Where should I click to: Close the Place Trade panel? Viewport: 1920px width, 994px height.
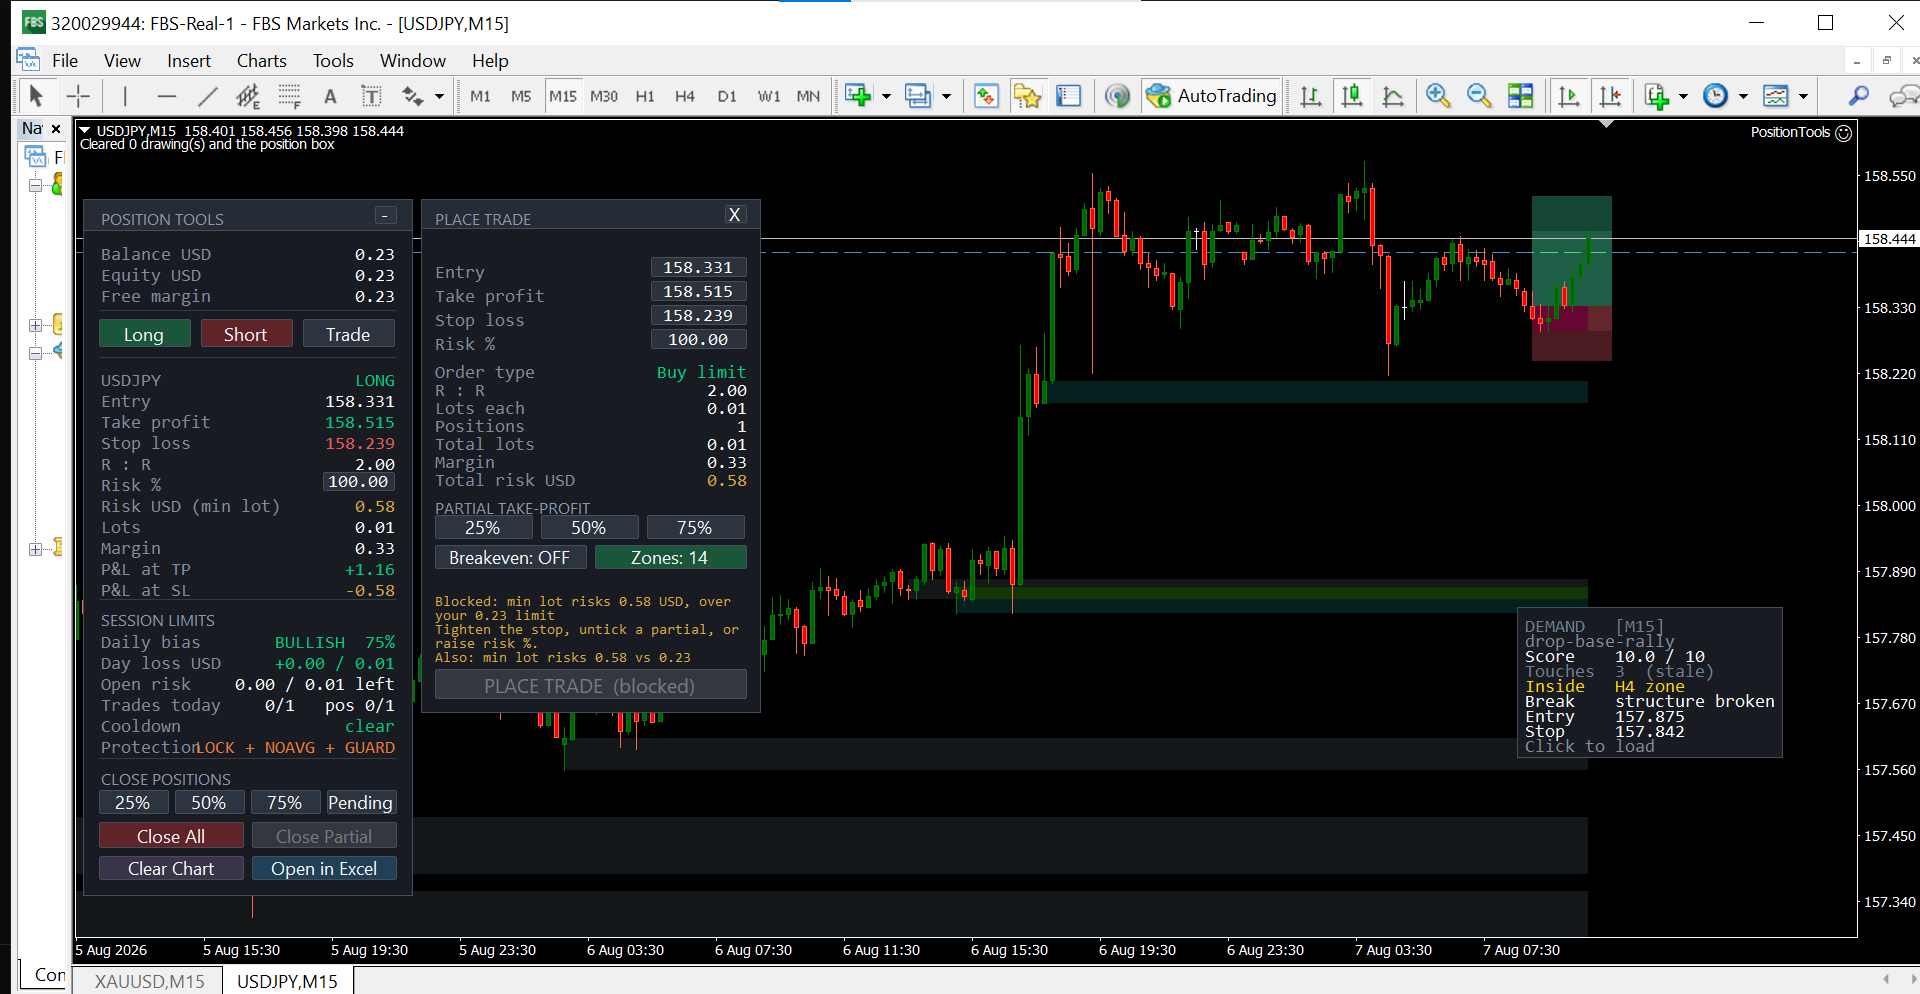(x=734, y=215)
